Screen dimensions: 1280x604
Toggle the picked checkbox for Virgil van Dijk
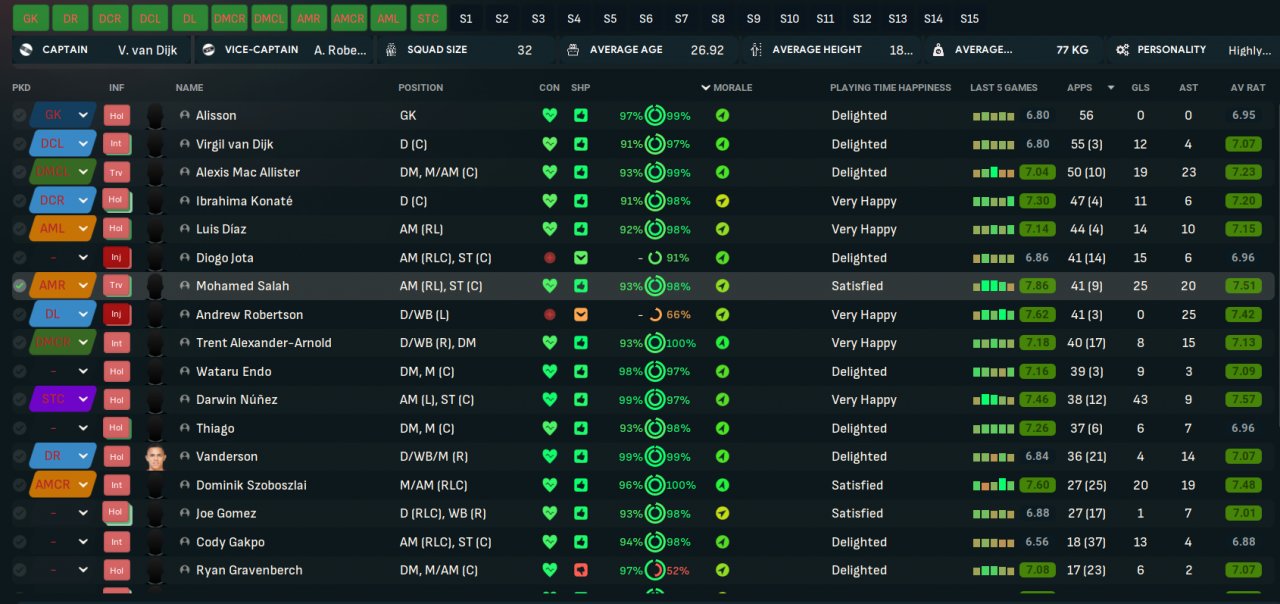[20, 144]
